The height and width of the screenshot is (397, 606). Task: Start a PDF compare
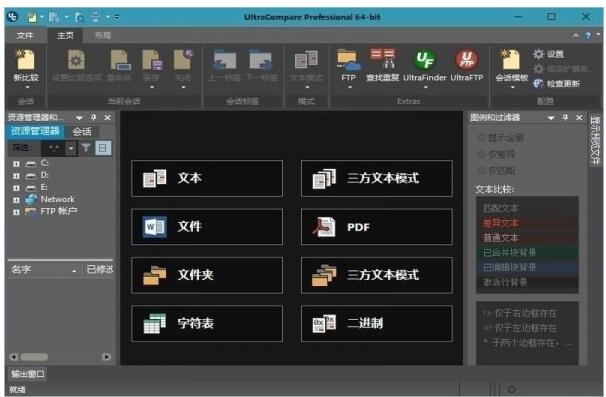point(376,227)
